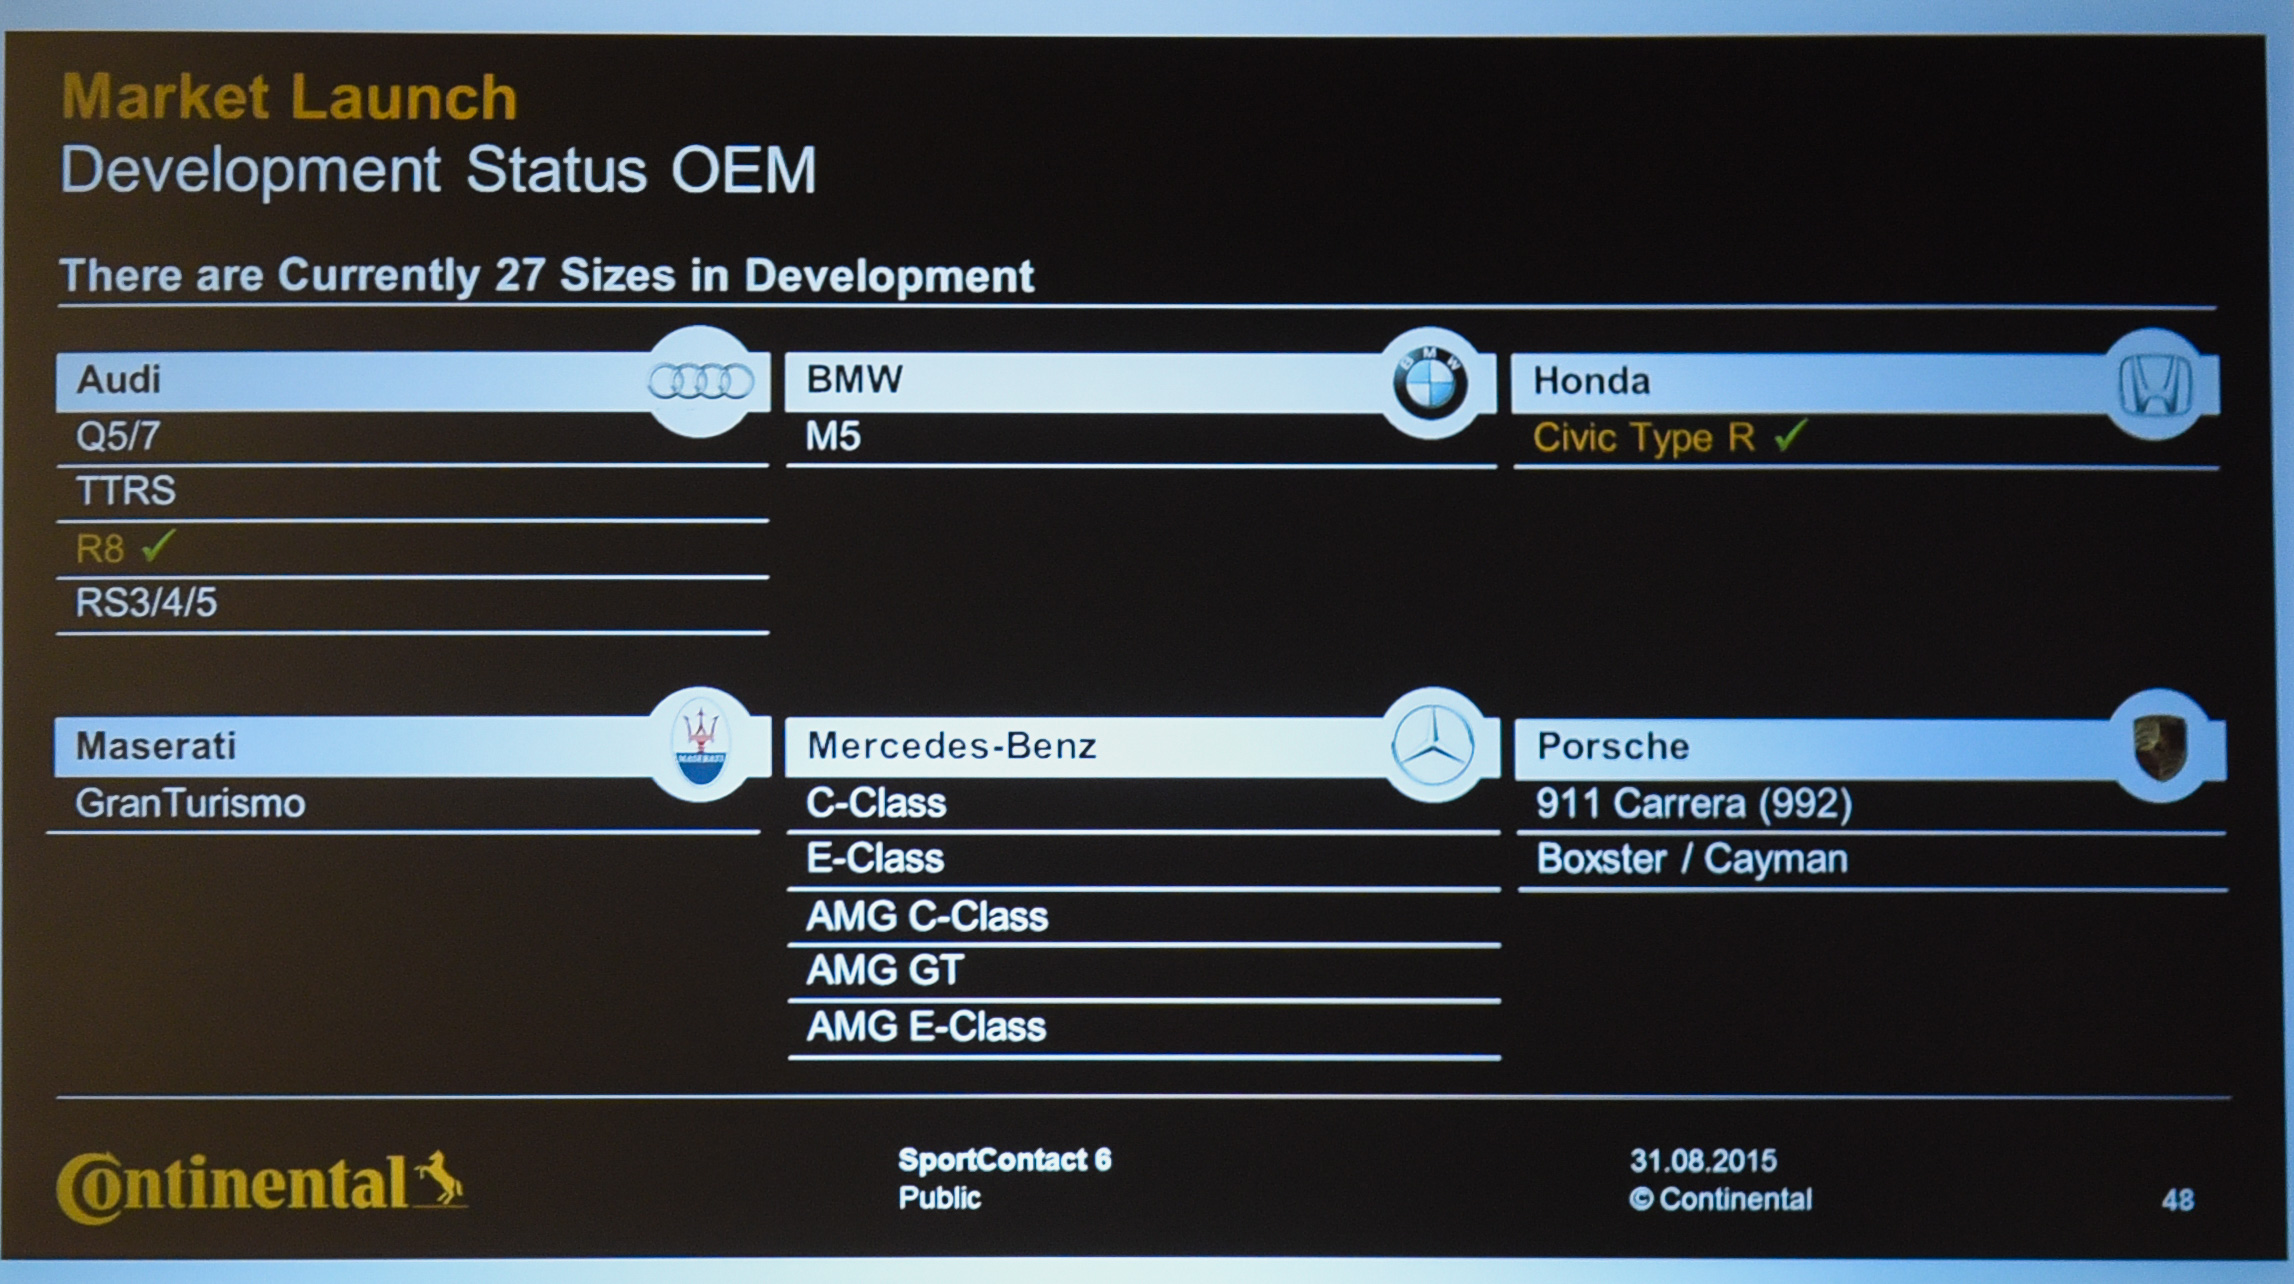Click the BMW roundel logo
Screen dimensions: 2294x1284
point(1429,383)
